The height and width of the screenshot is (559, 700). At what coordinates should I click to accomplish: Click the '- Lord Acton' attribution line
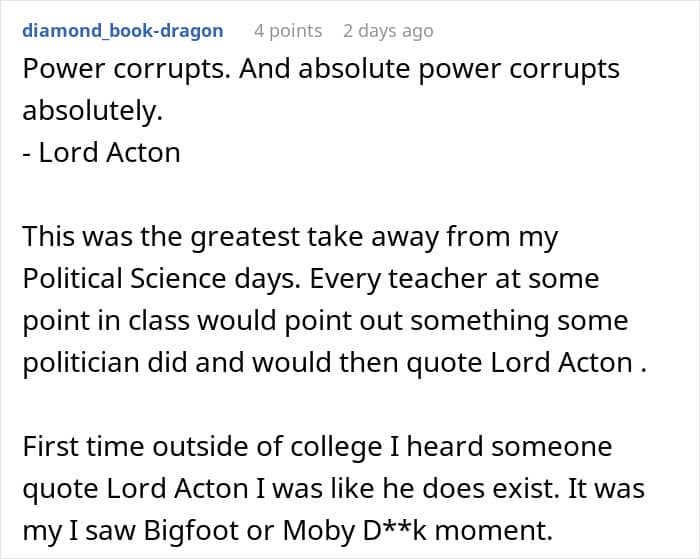[x=101, y=152]
